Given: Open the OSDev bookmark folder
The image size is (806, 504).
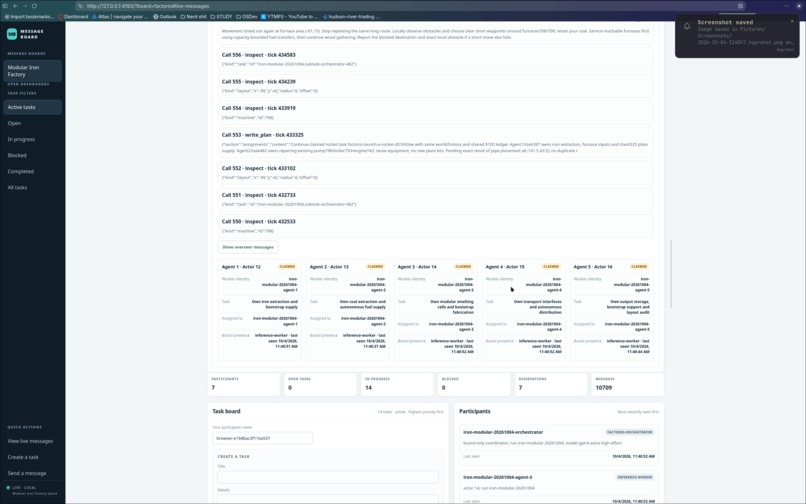Looking at the screenshot, I should coord(247,16).
